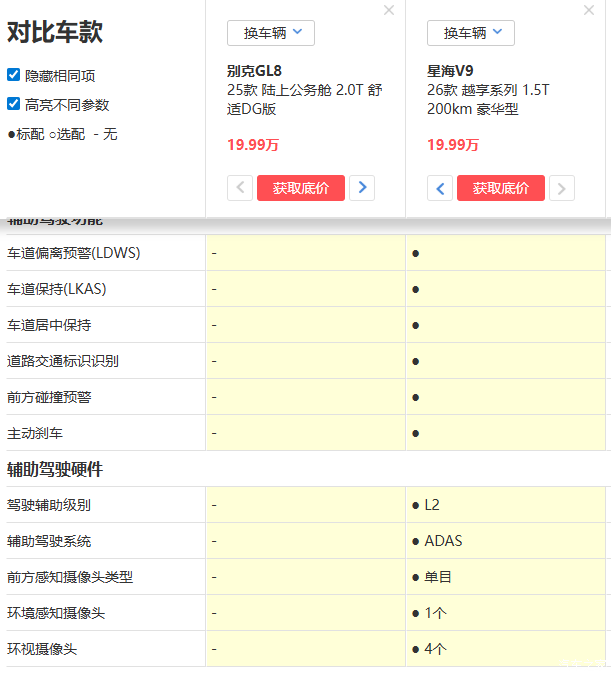
Task: Open the 星海V9 model name link
Action: point(450,71)
